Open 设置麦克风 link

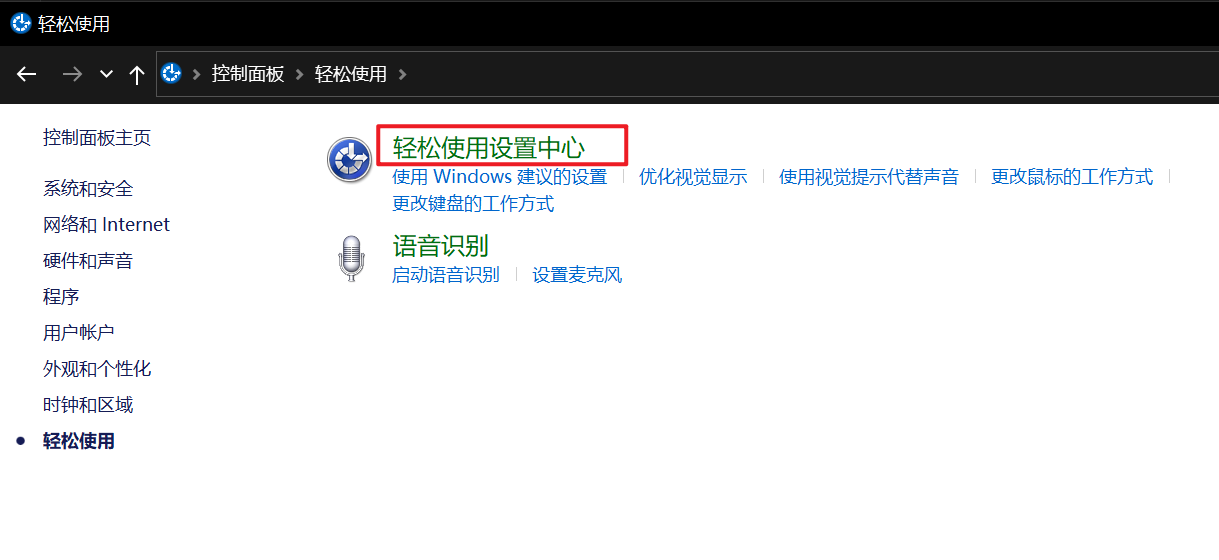[577, 275]
